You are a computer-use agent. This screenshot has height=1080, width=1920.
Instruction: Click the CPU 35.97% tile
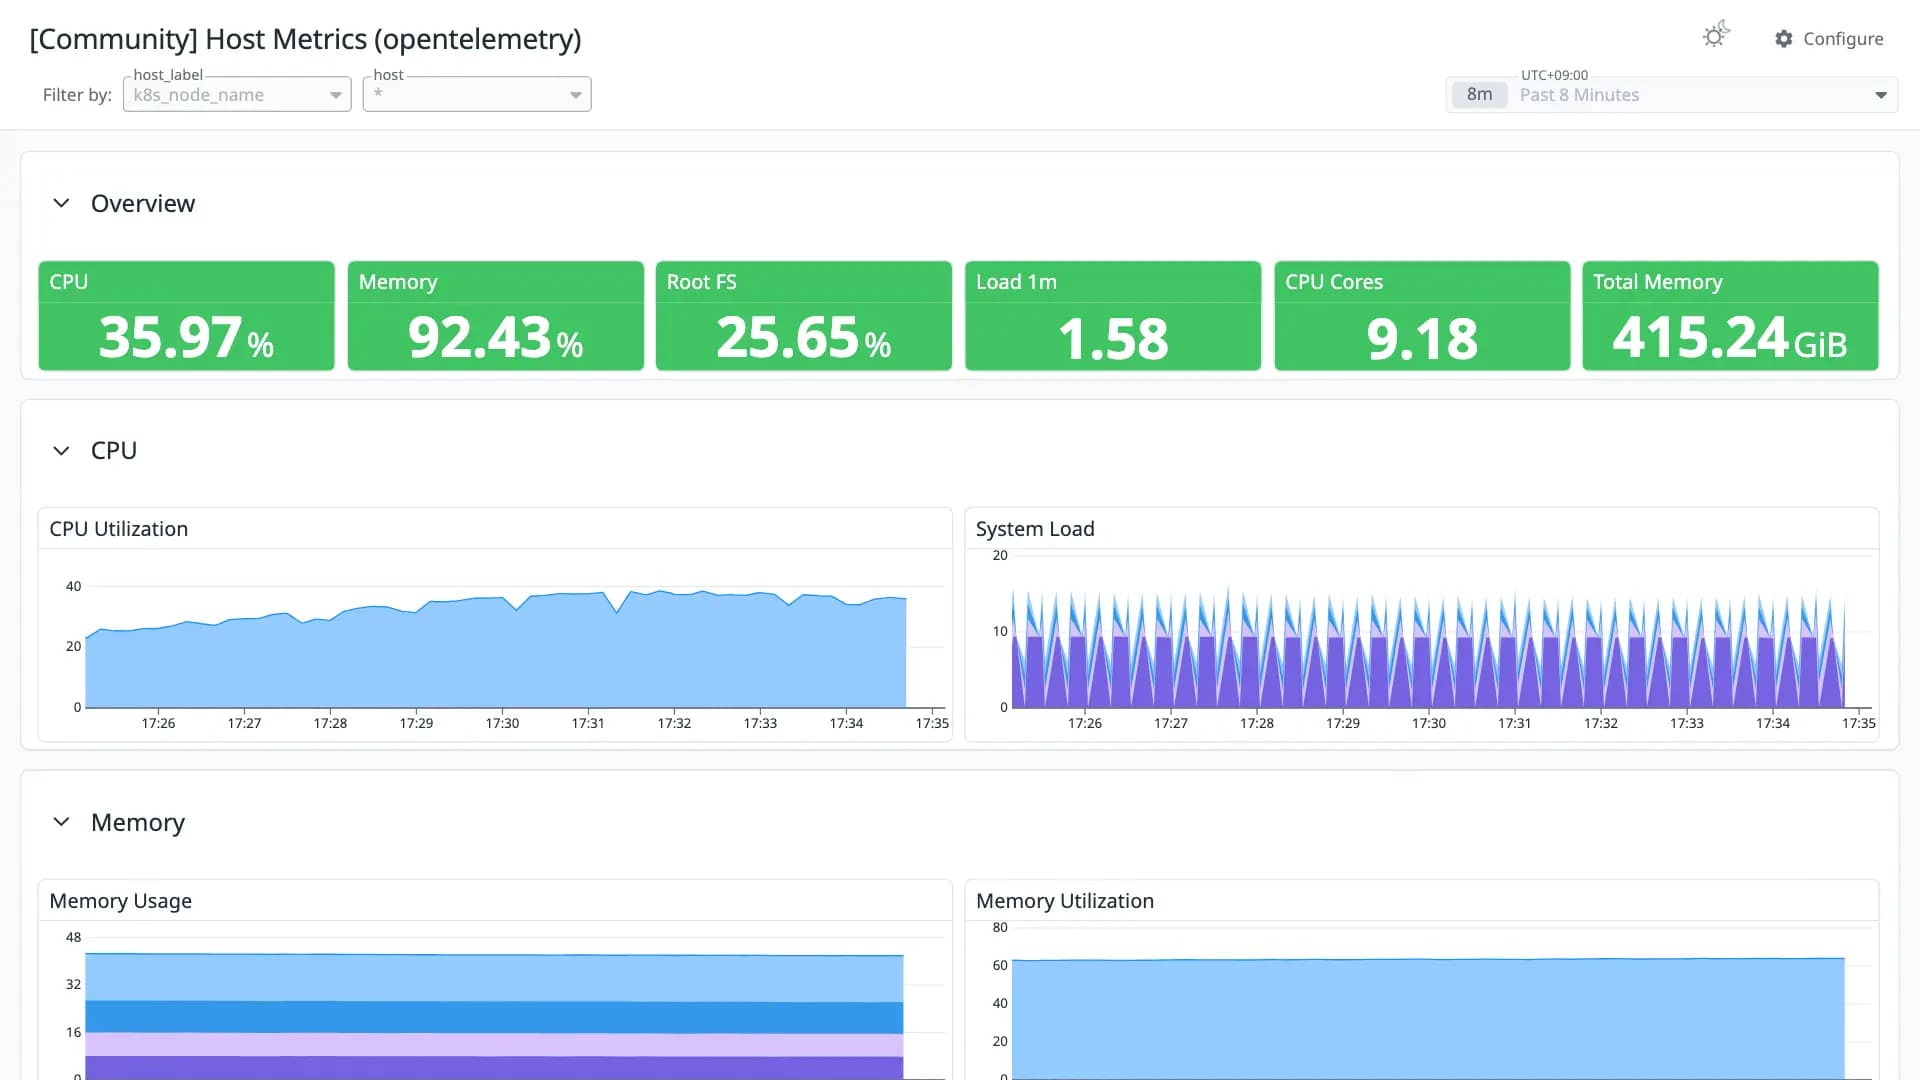tap(186, 316)
